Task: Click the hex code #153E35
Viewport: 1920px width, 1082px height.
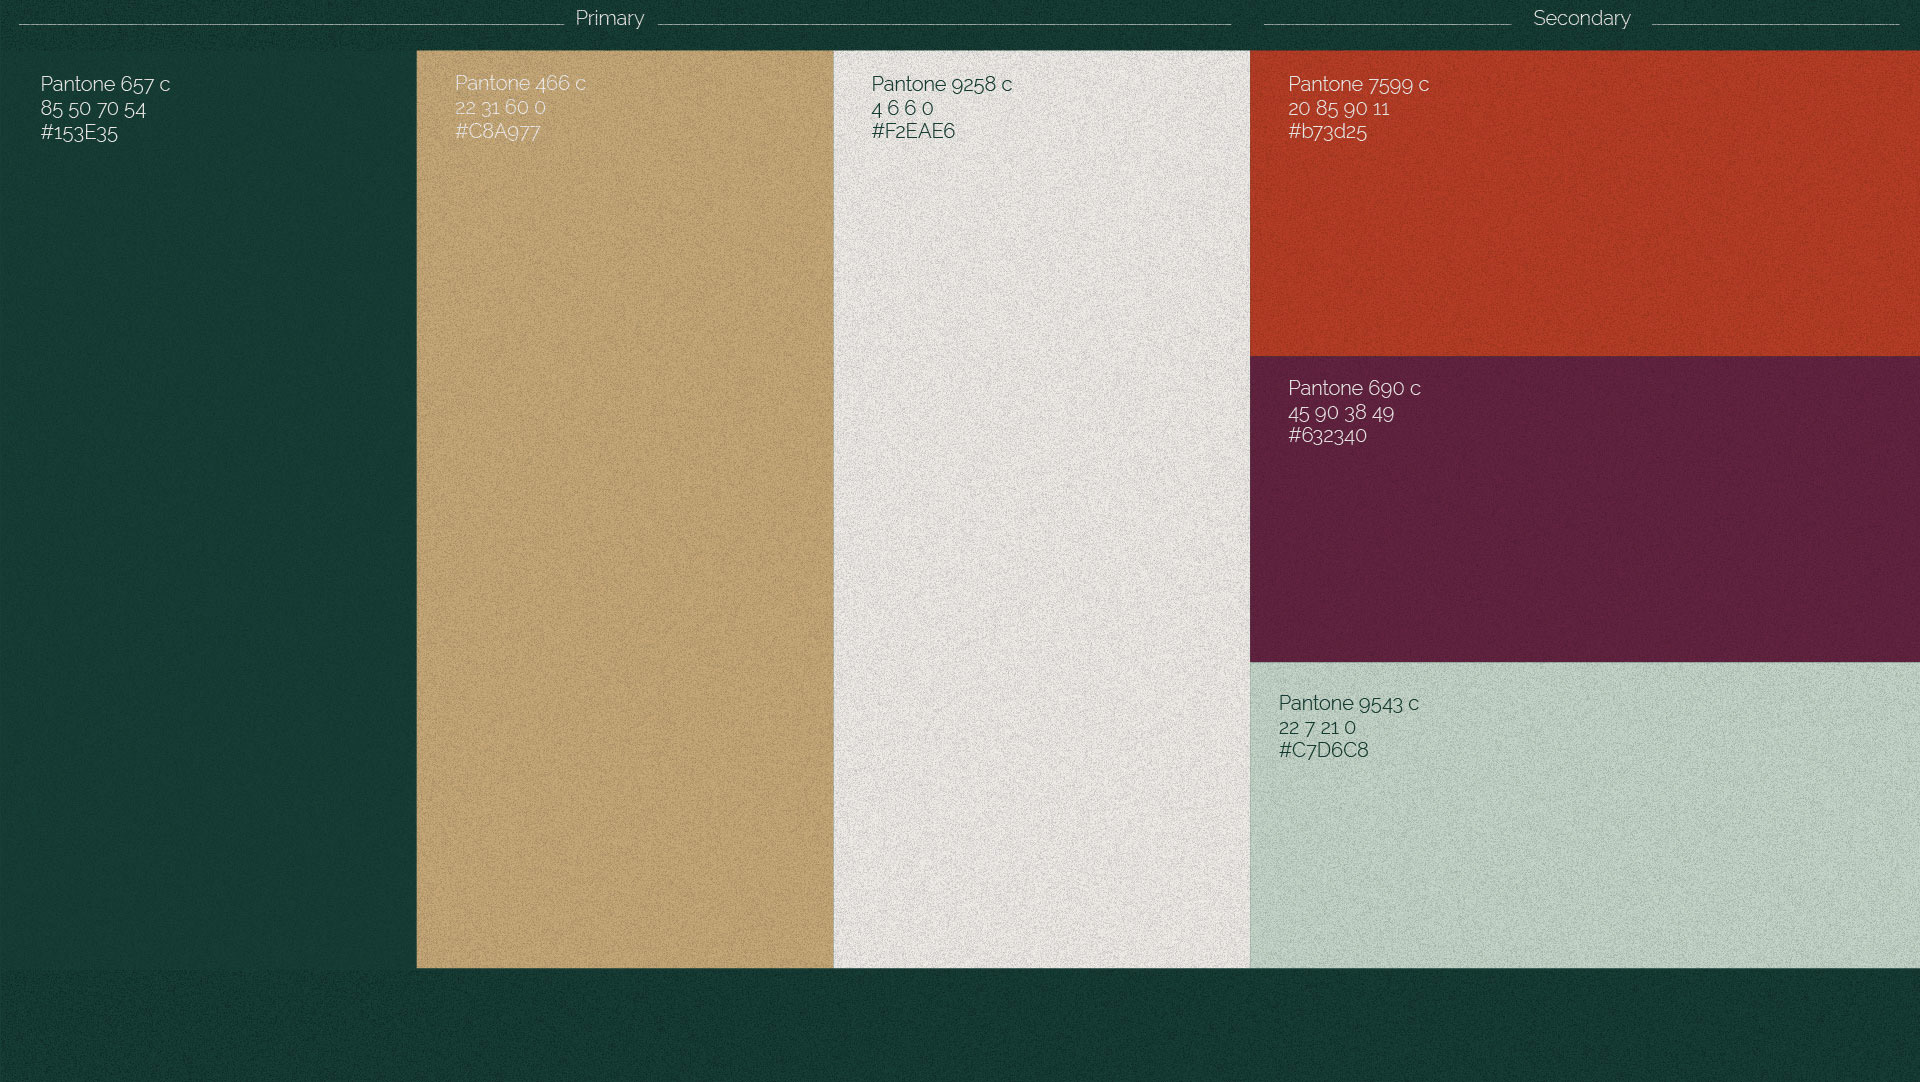Action: click(79, 132)
